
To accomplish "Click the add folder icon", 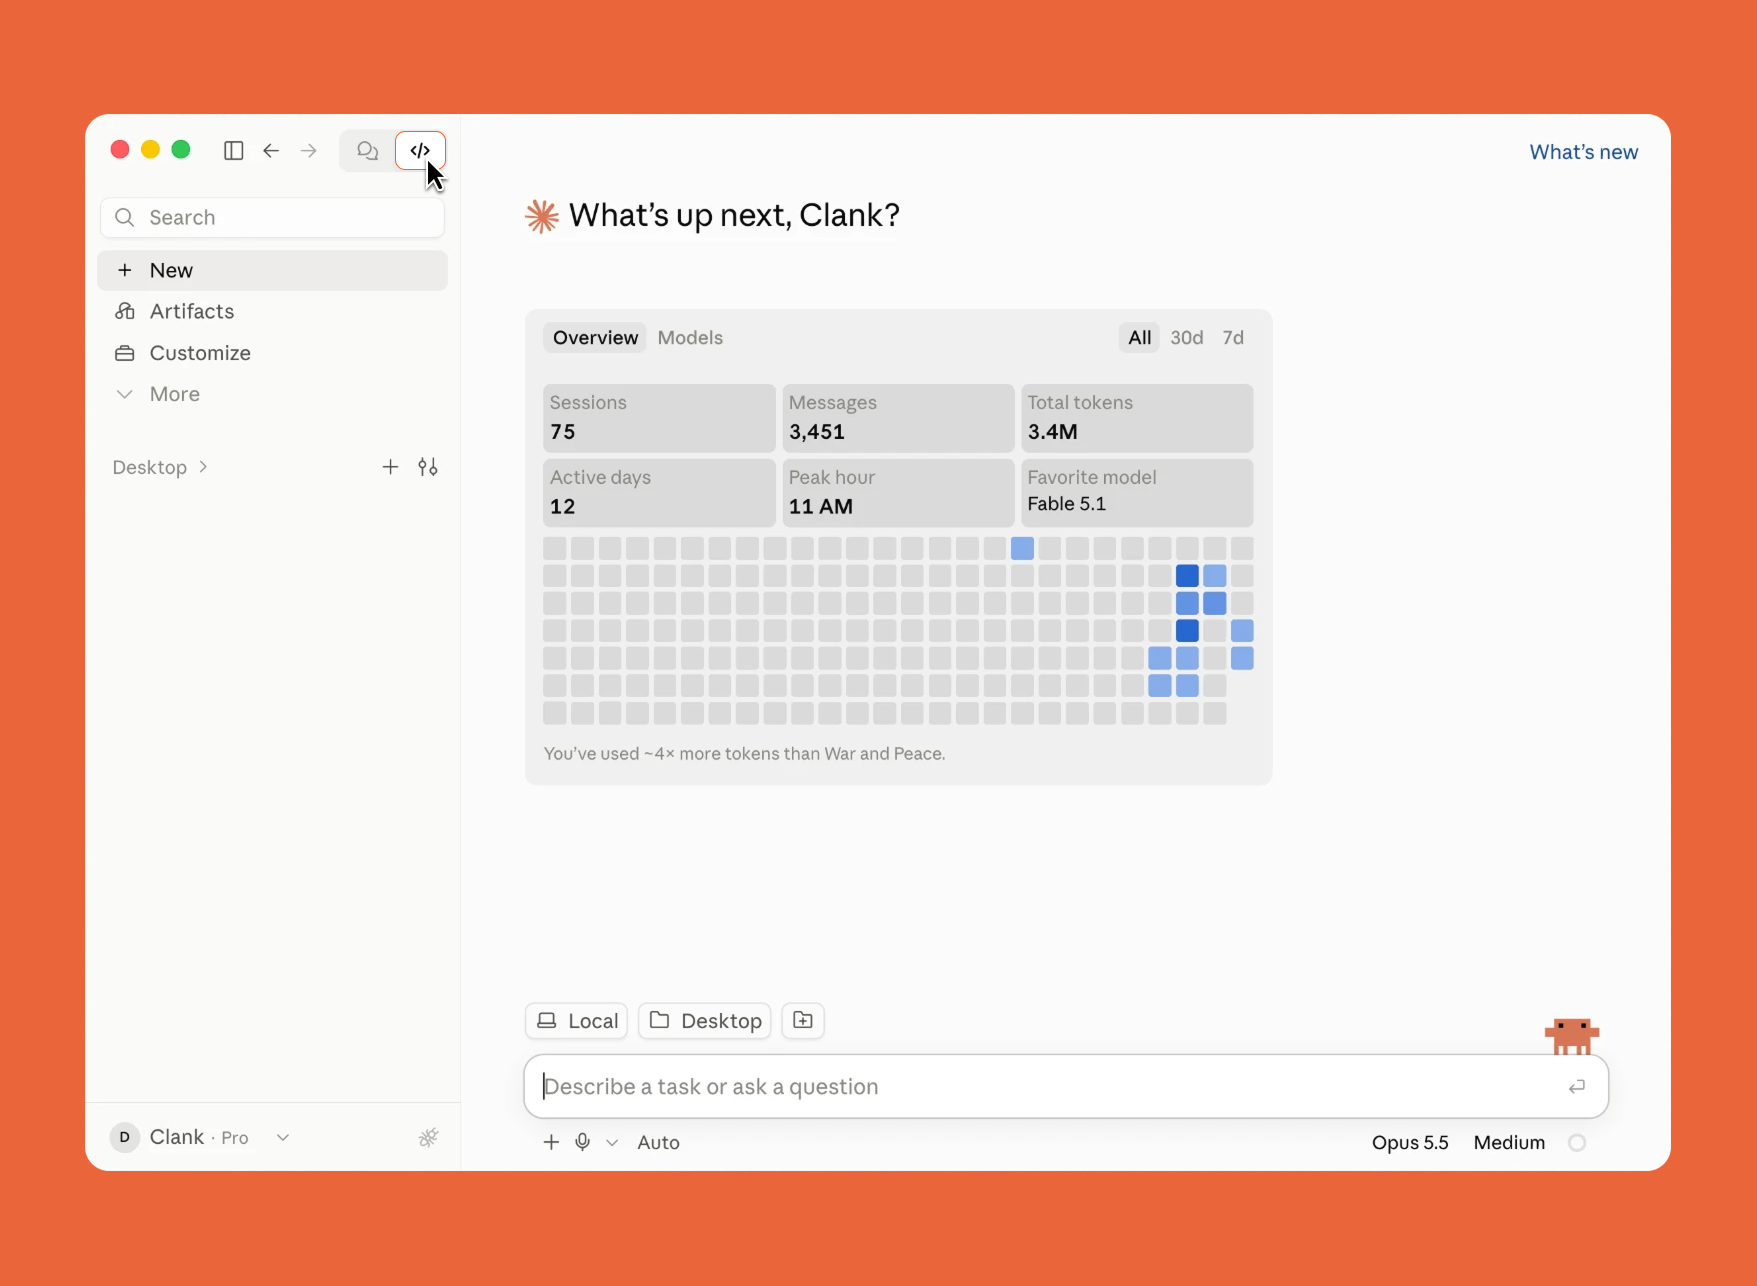I will point(803,1021).
